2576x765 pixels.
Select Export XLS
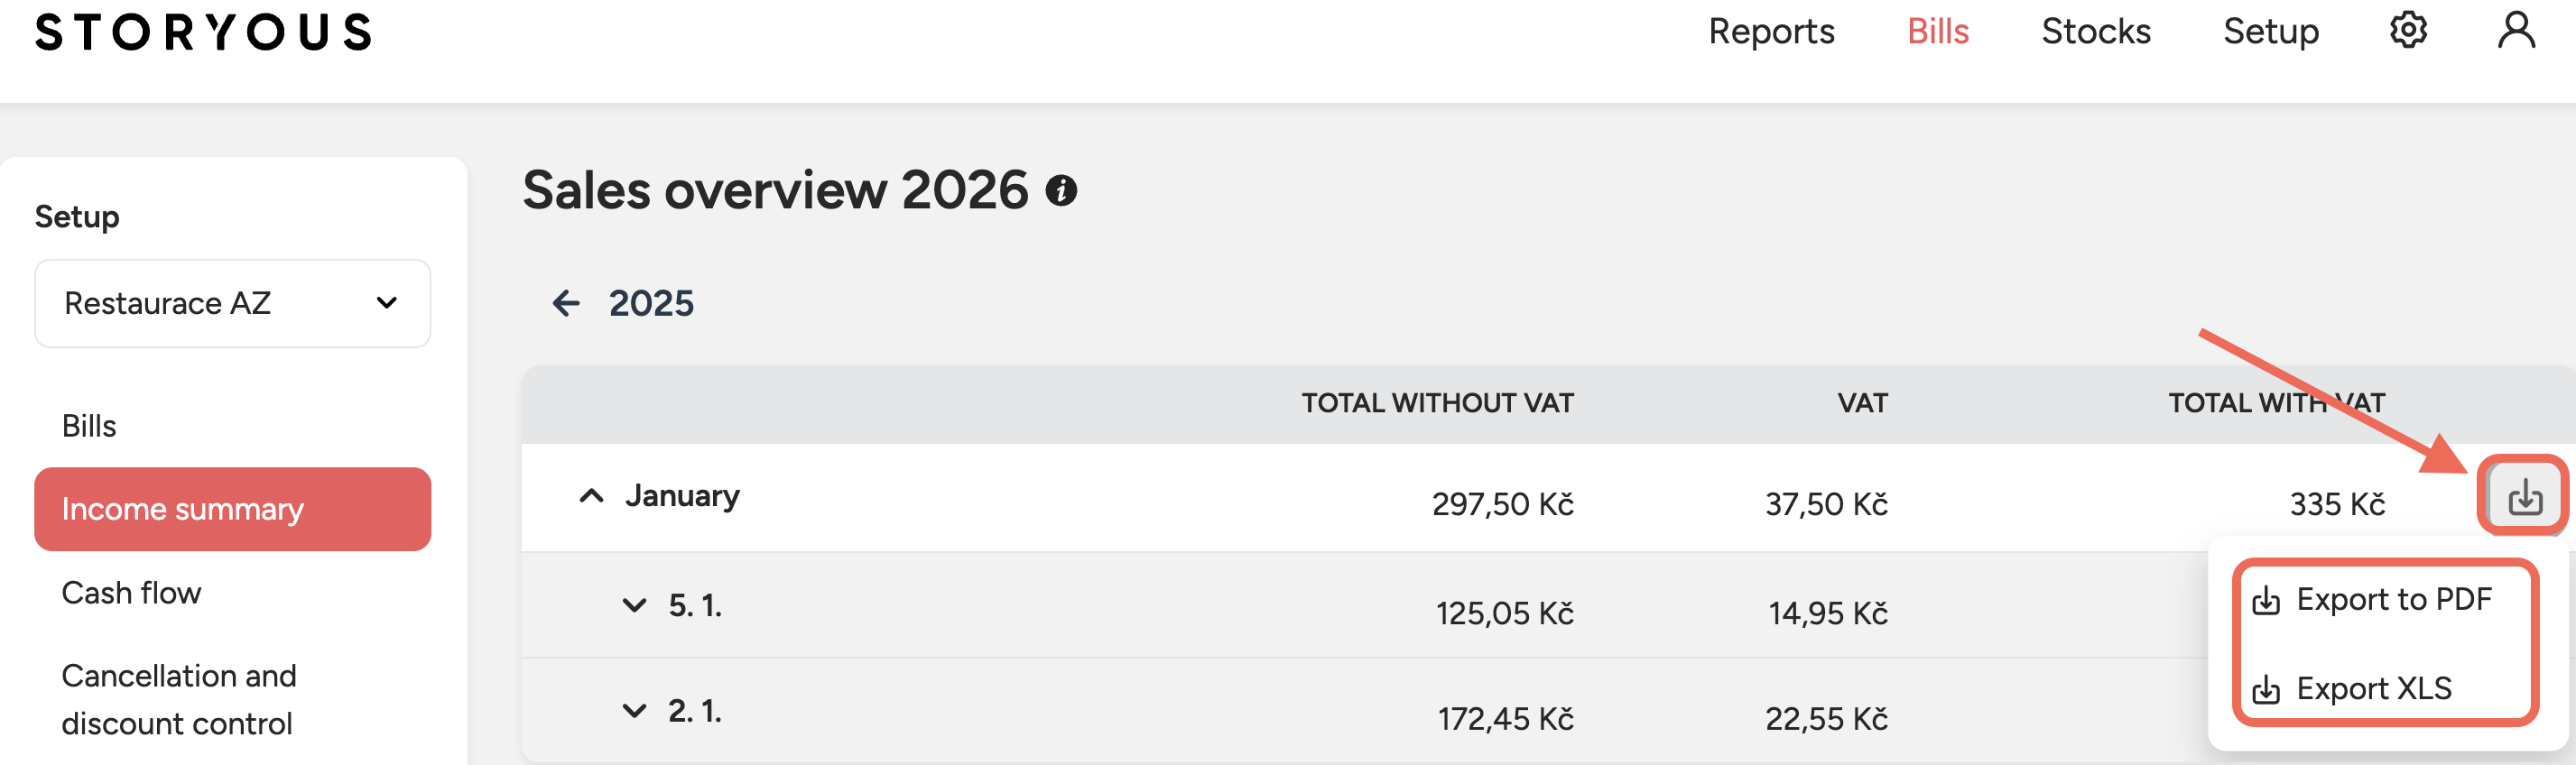tap(2374, 689)
